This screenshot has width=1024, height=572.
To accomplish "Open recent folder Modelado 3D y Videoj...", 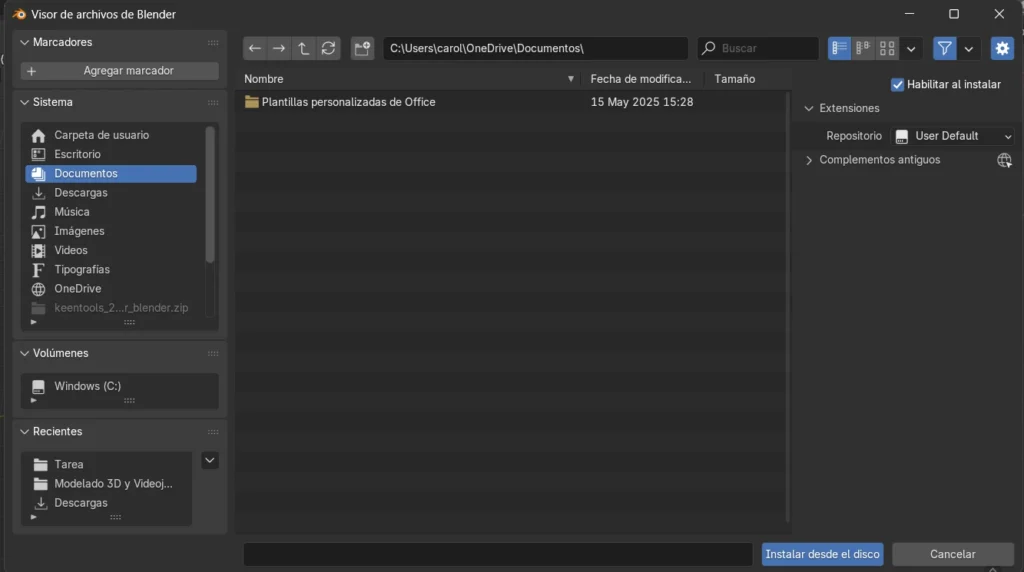I will (x=108, y=484).
